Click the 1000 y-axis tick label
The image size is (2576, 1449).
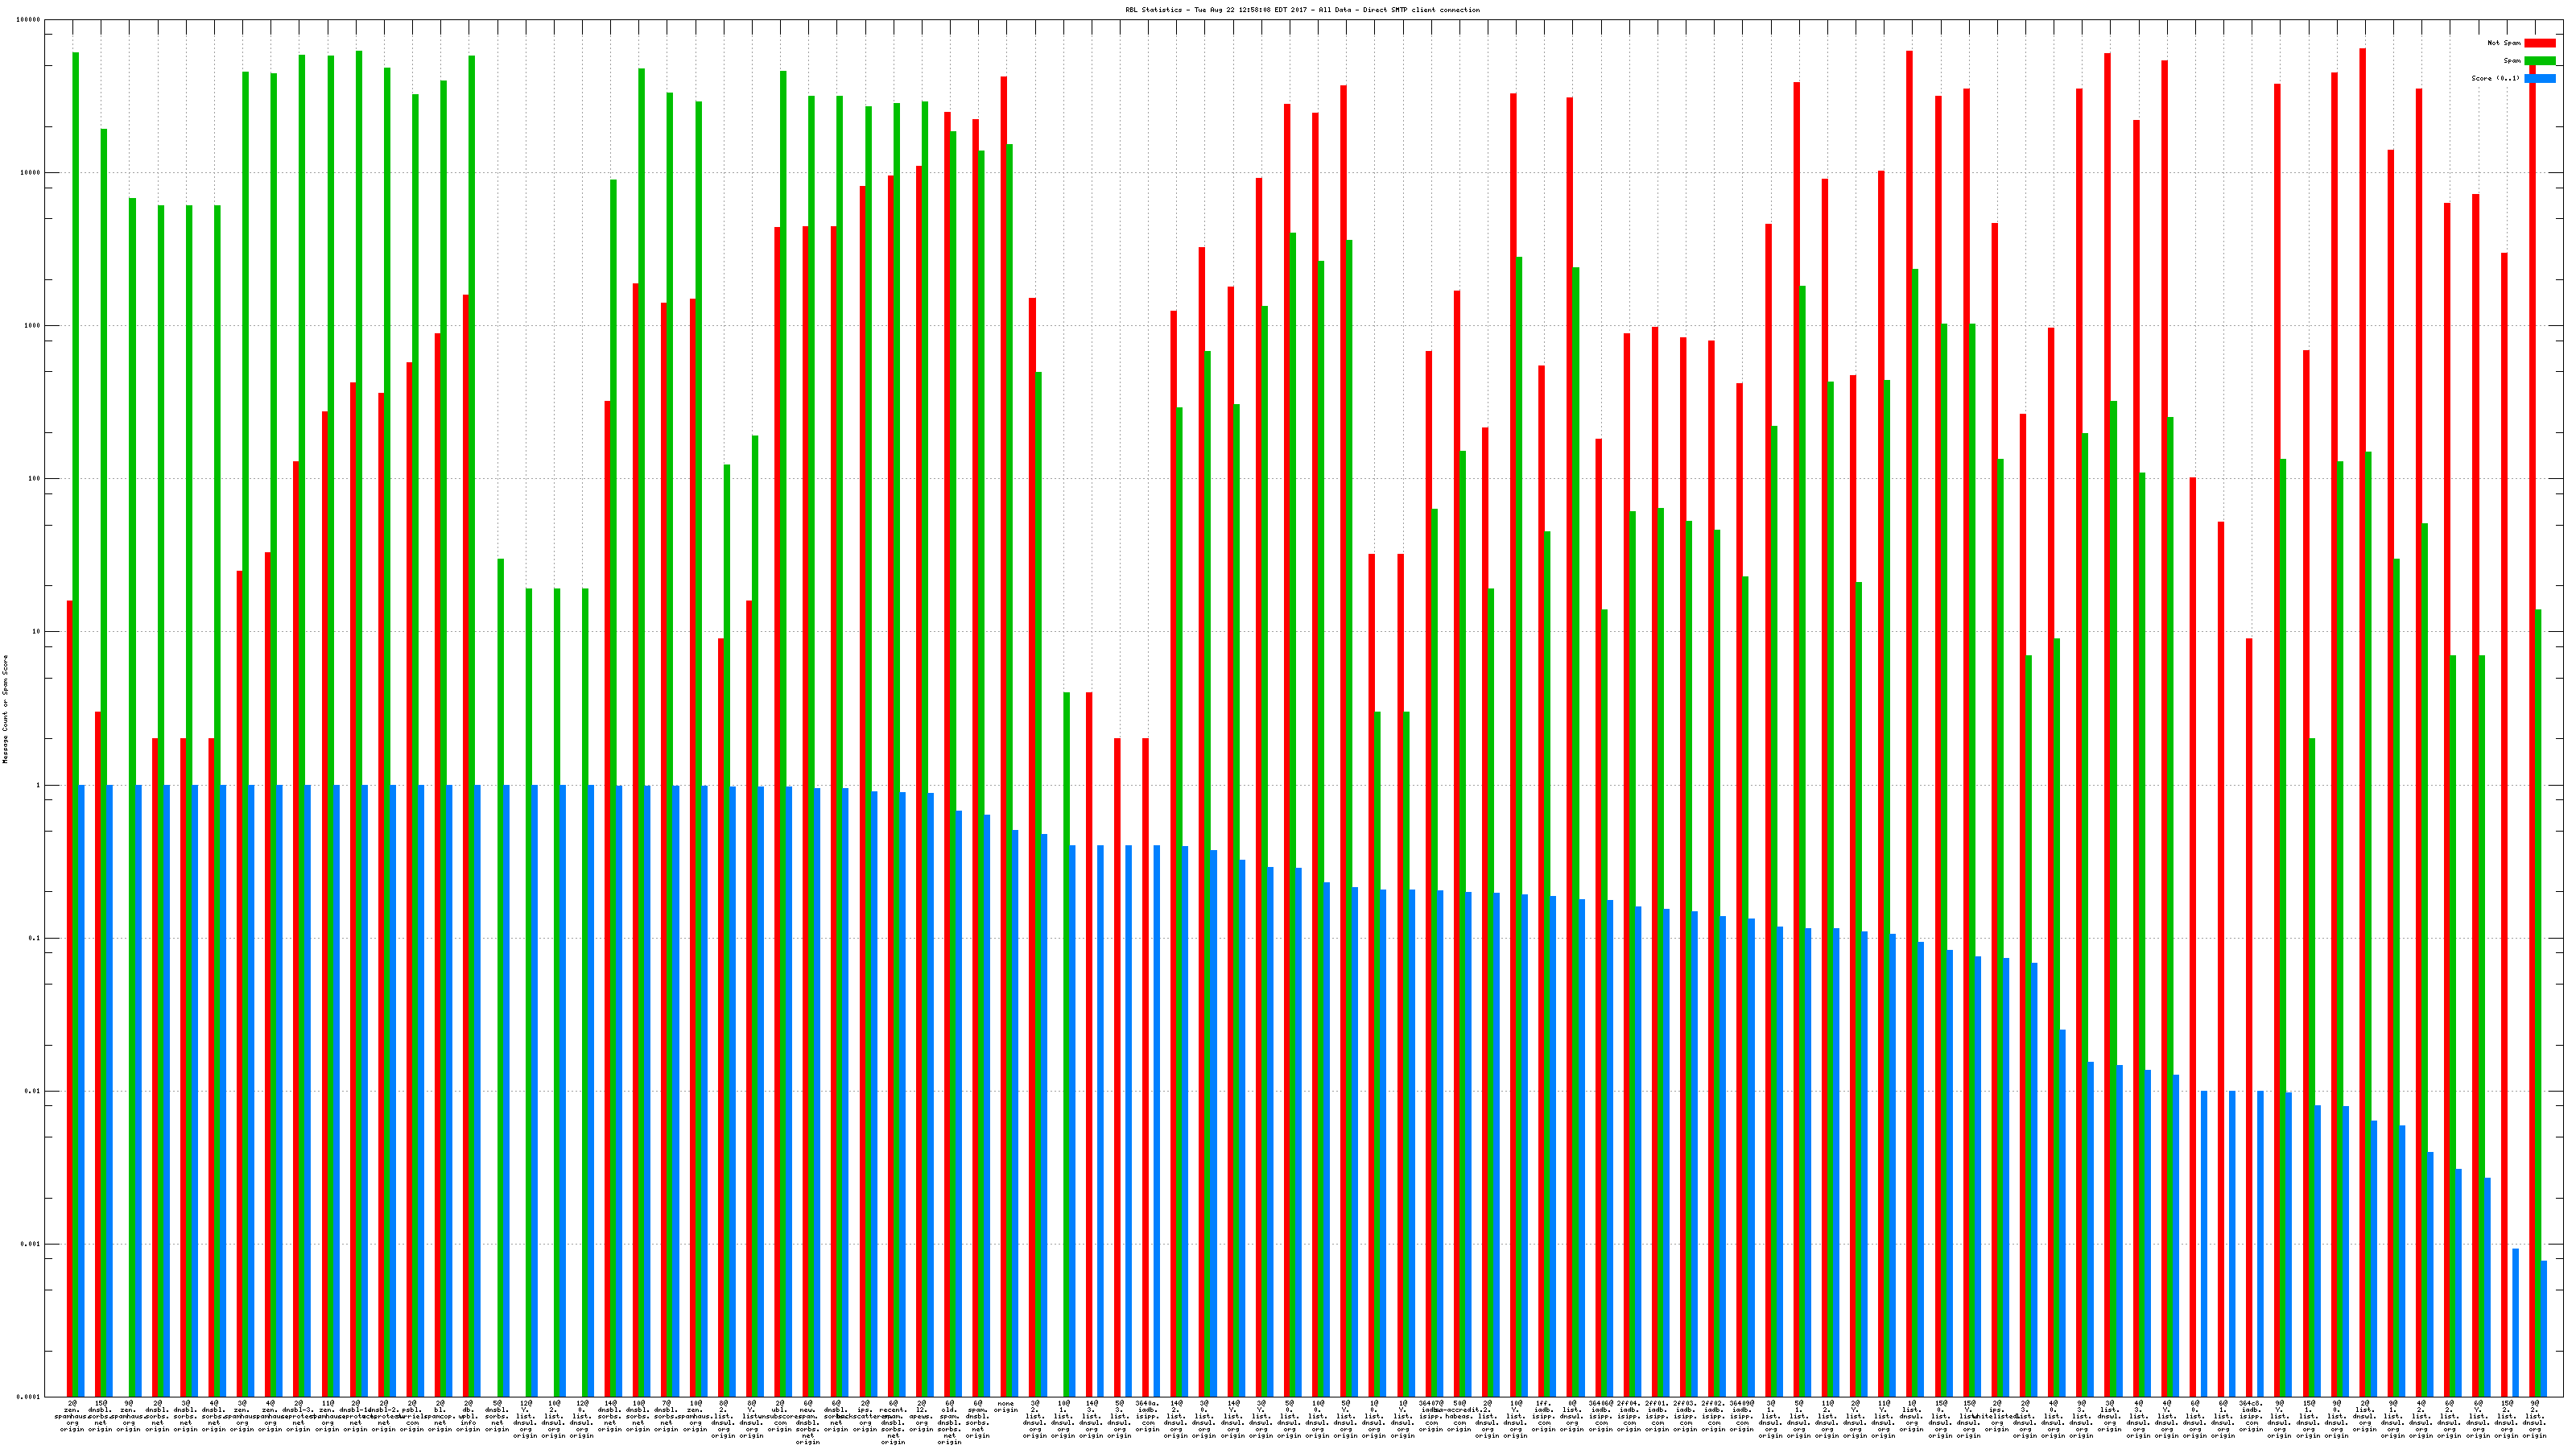pyautogui.click(x=32, y=326)
